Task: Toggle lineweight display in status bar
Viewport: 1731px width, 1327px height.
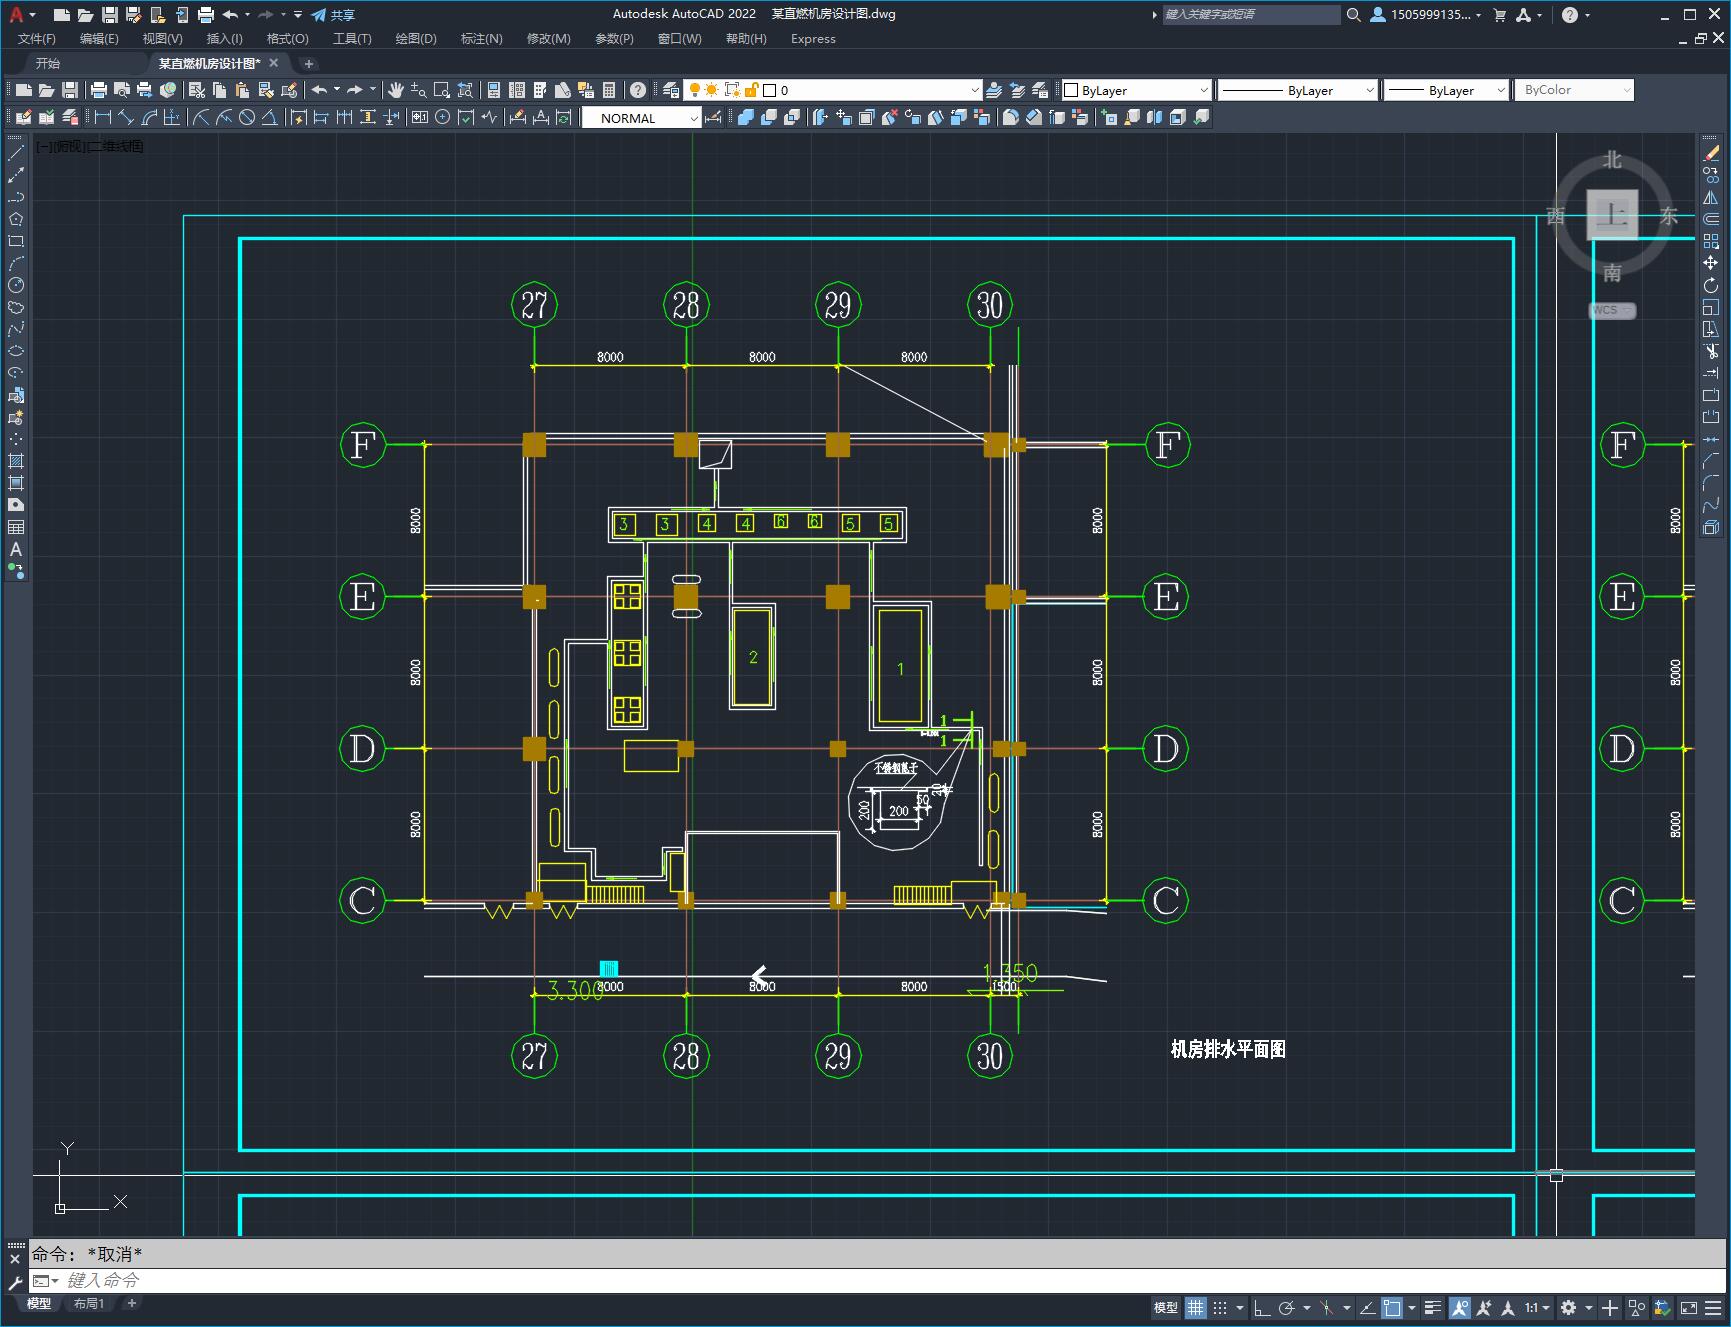Action: click(1432, 1307)
